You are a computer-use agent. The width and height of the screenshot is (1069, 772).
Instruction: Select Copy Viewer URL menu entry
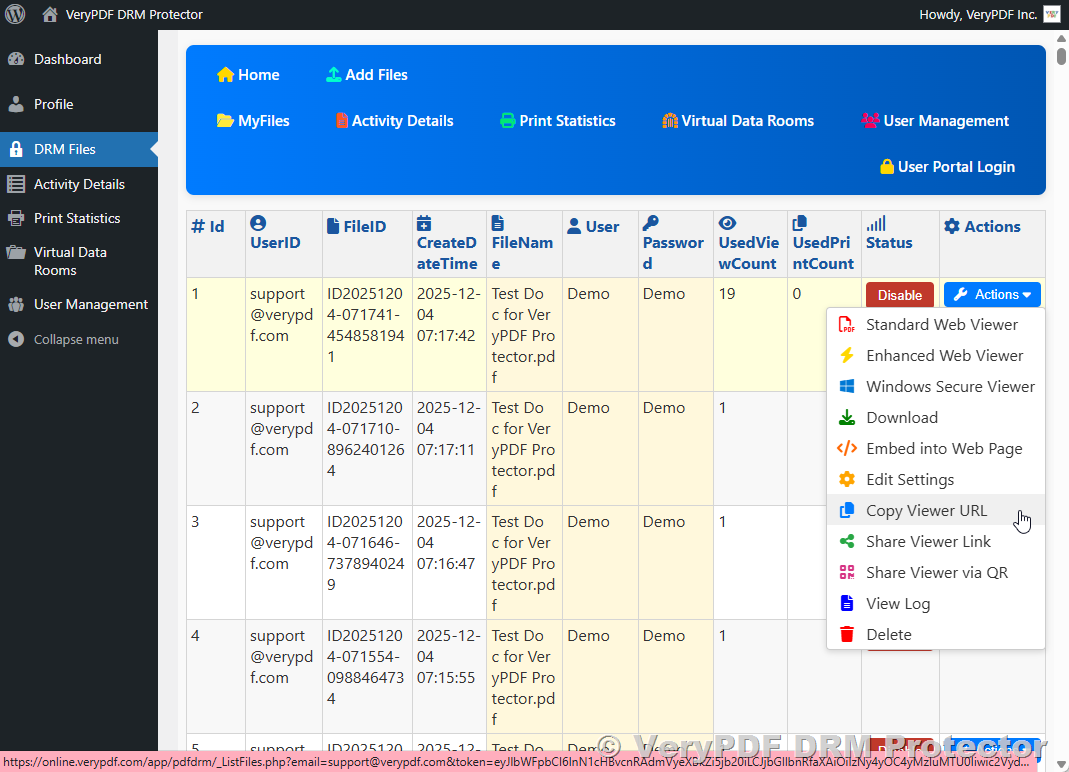(x=926, y=511)
